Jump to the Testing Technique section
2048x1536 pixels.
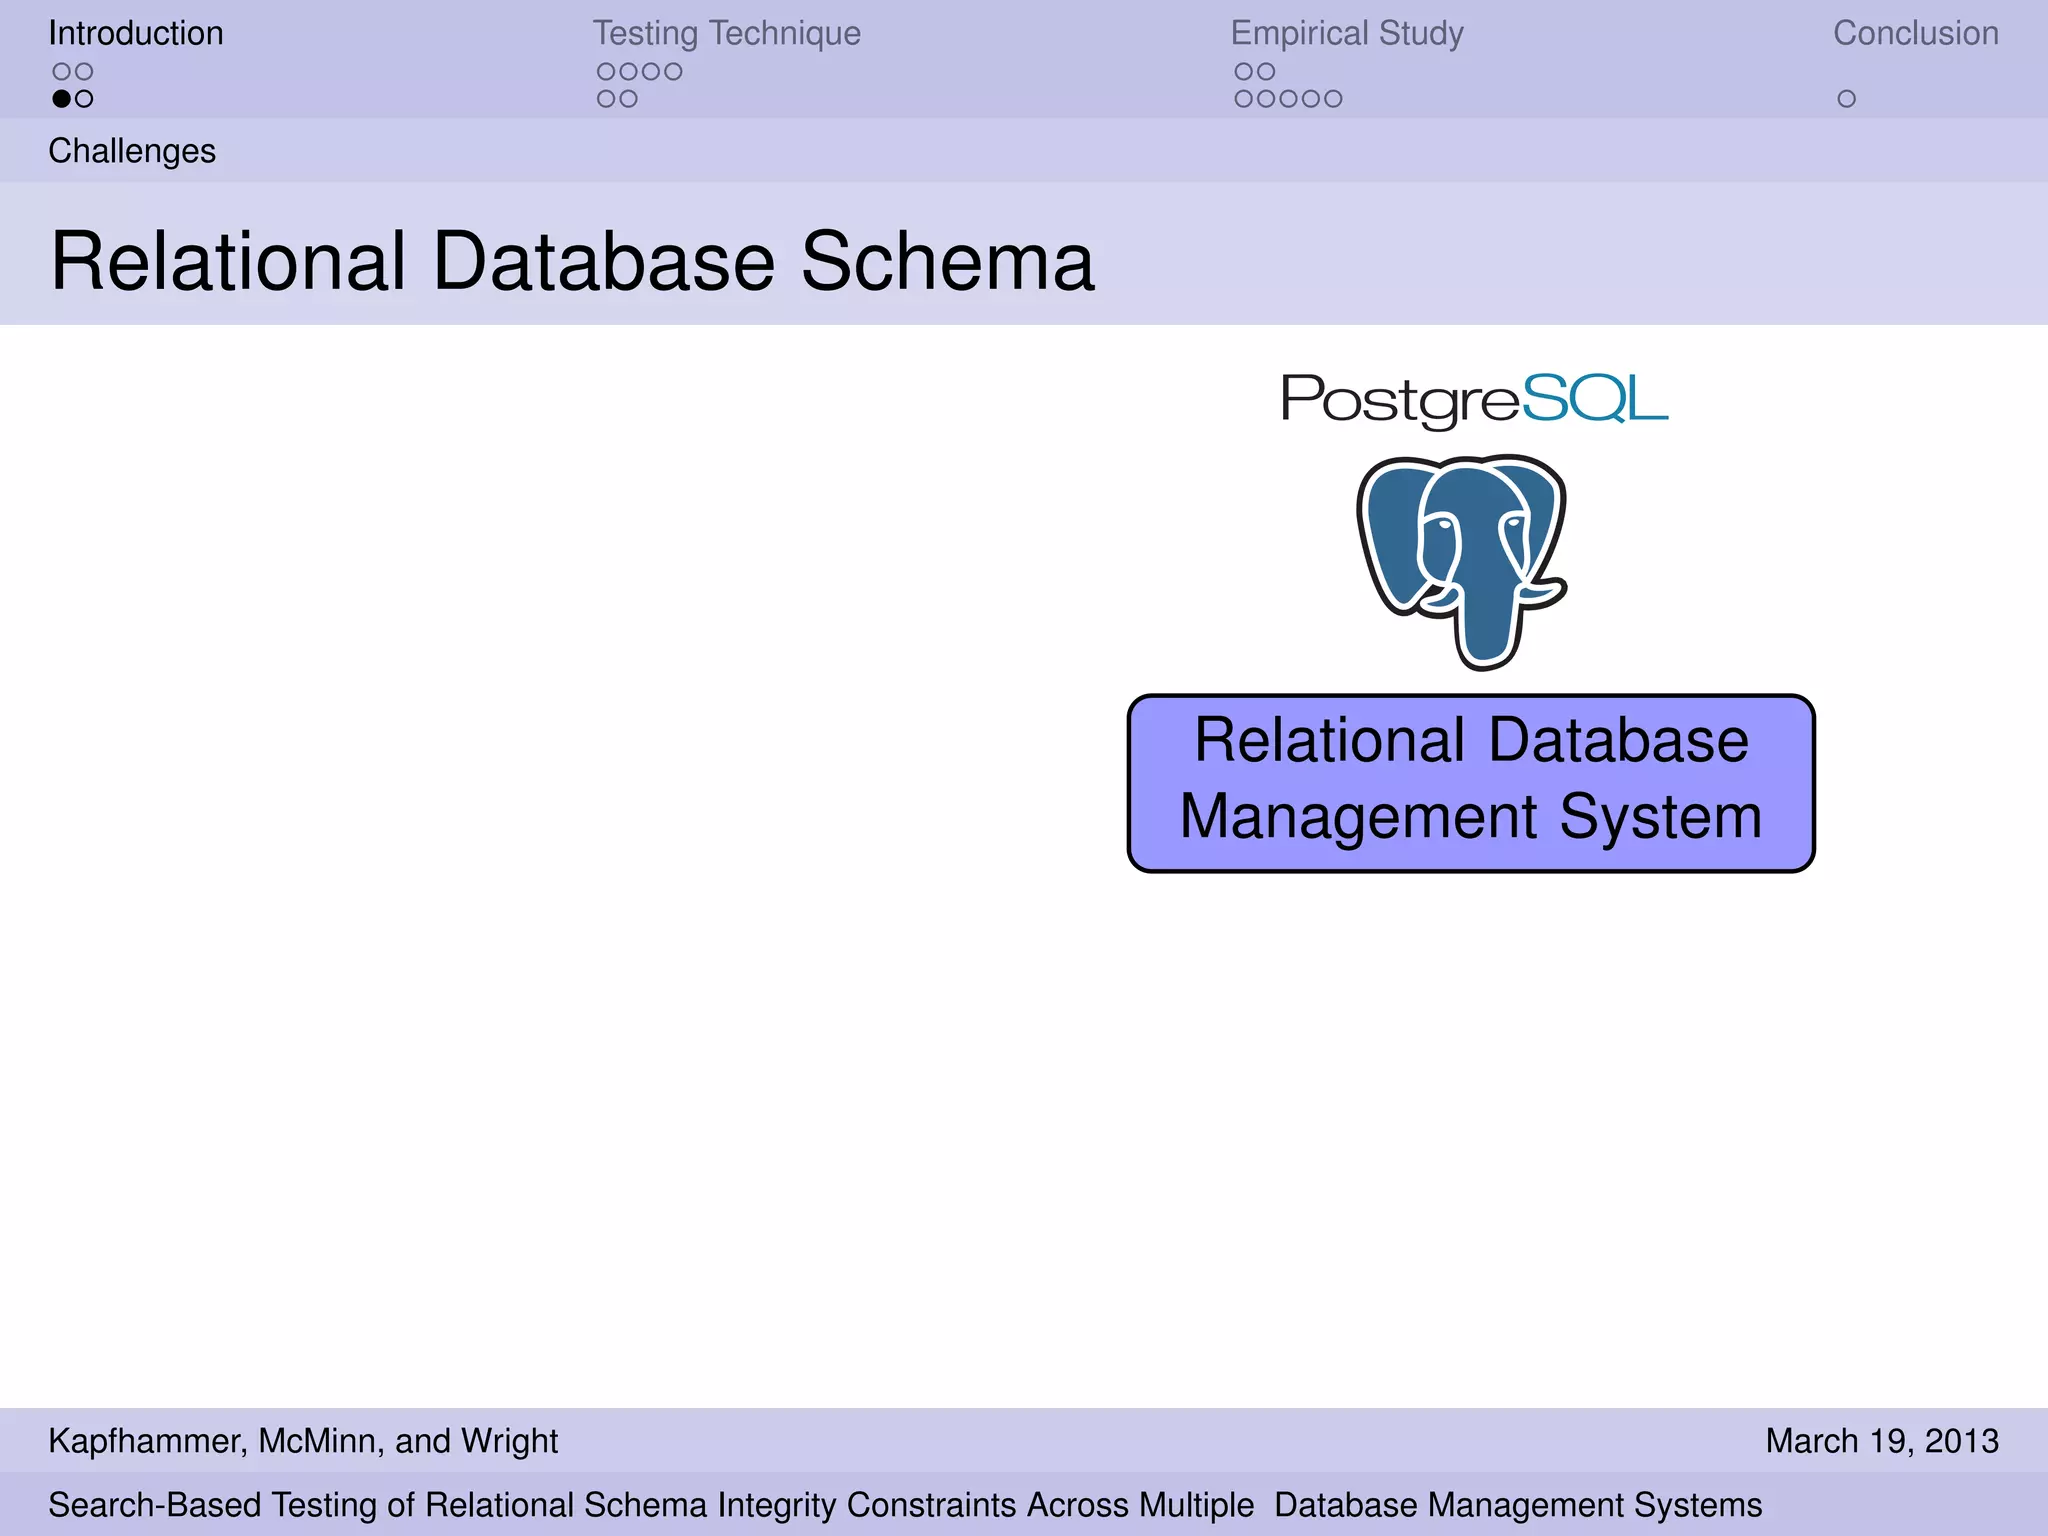pos(726,34)
